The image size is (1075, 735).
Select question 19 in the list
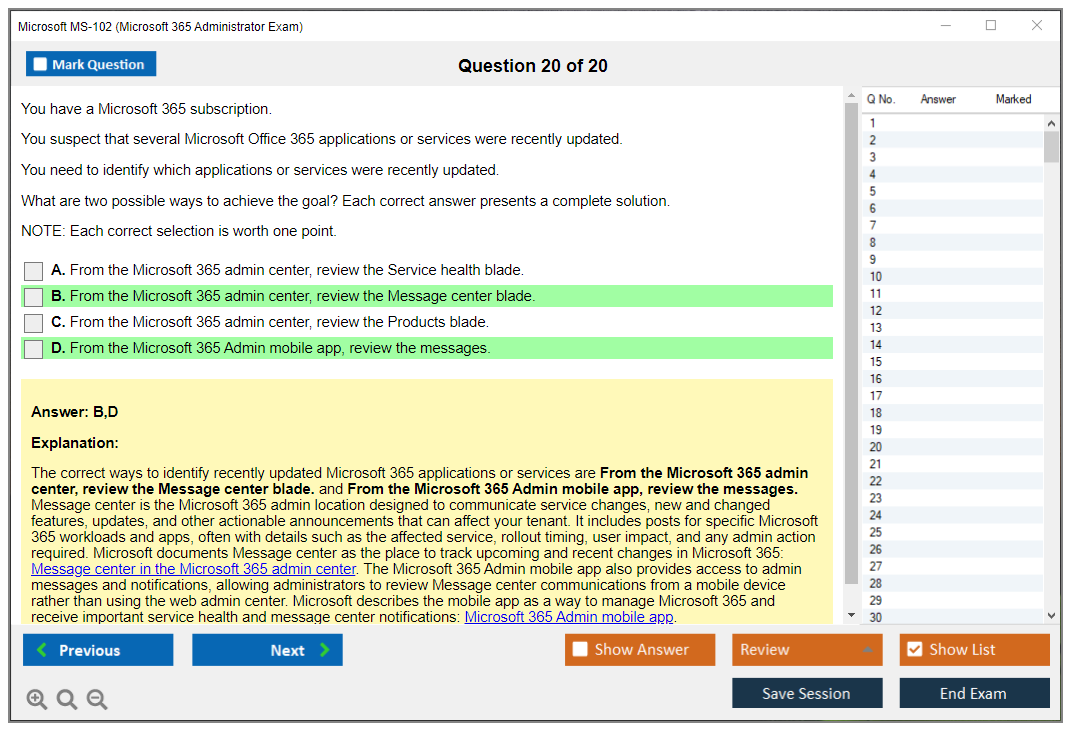pos(953,430)
